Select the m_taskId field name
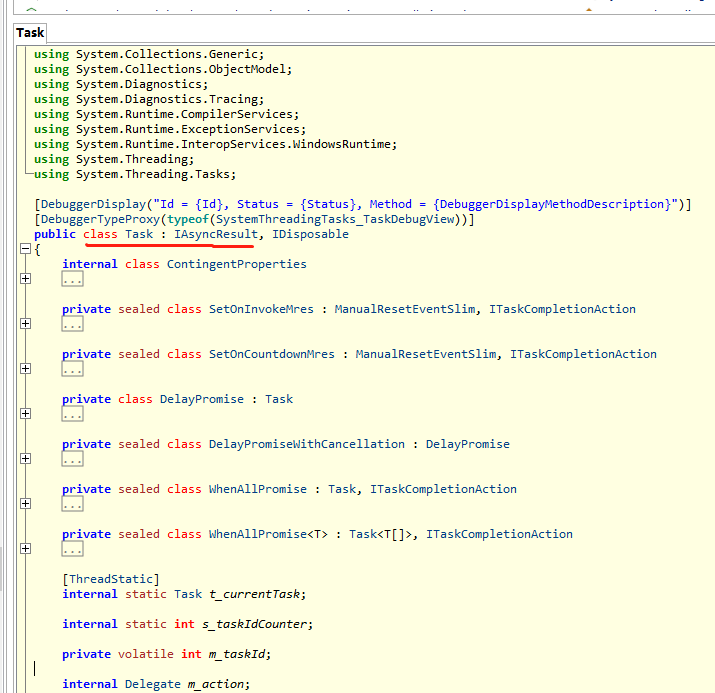This screenshot has height=693, width=715. [x=237, y=654]
